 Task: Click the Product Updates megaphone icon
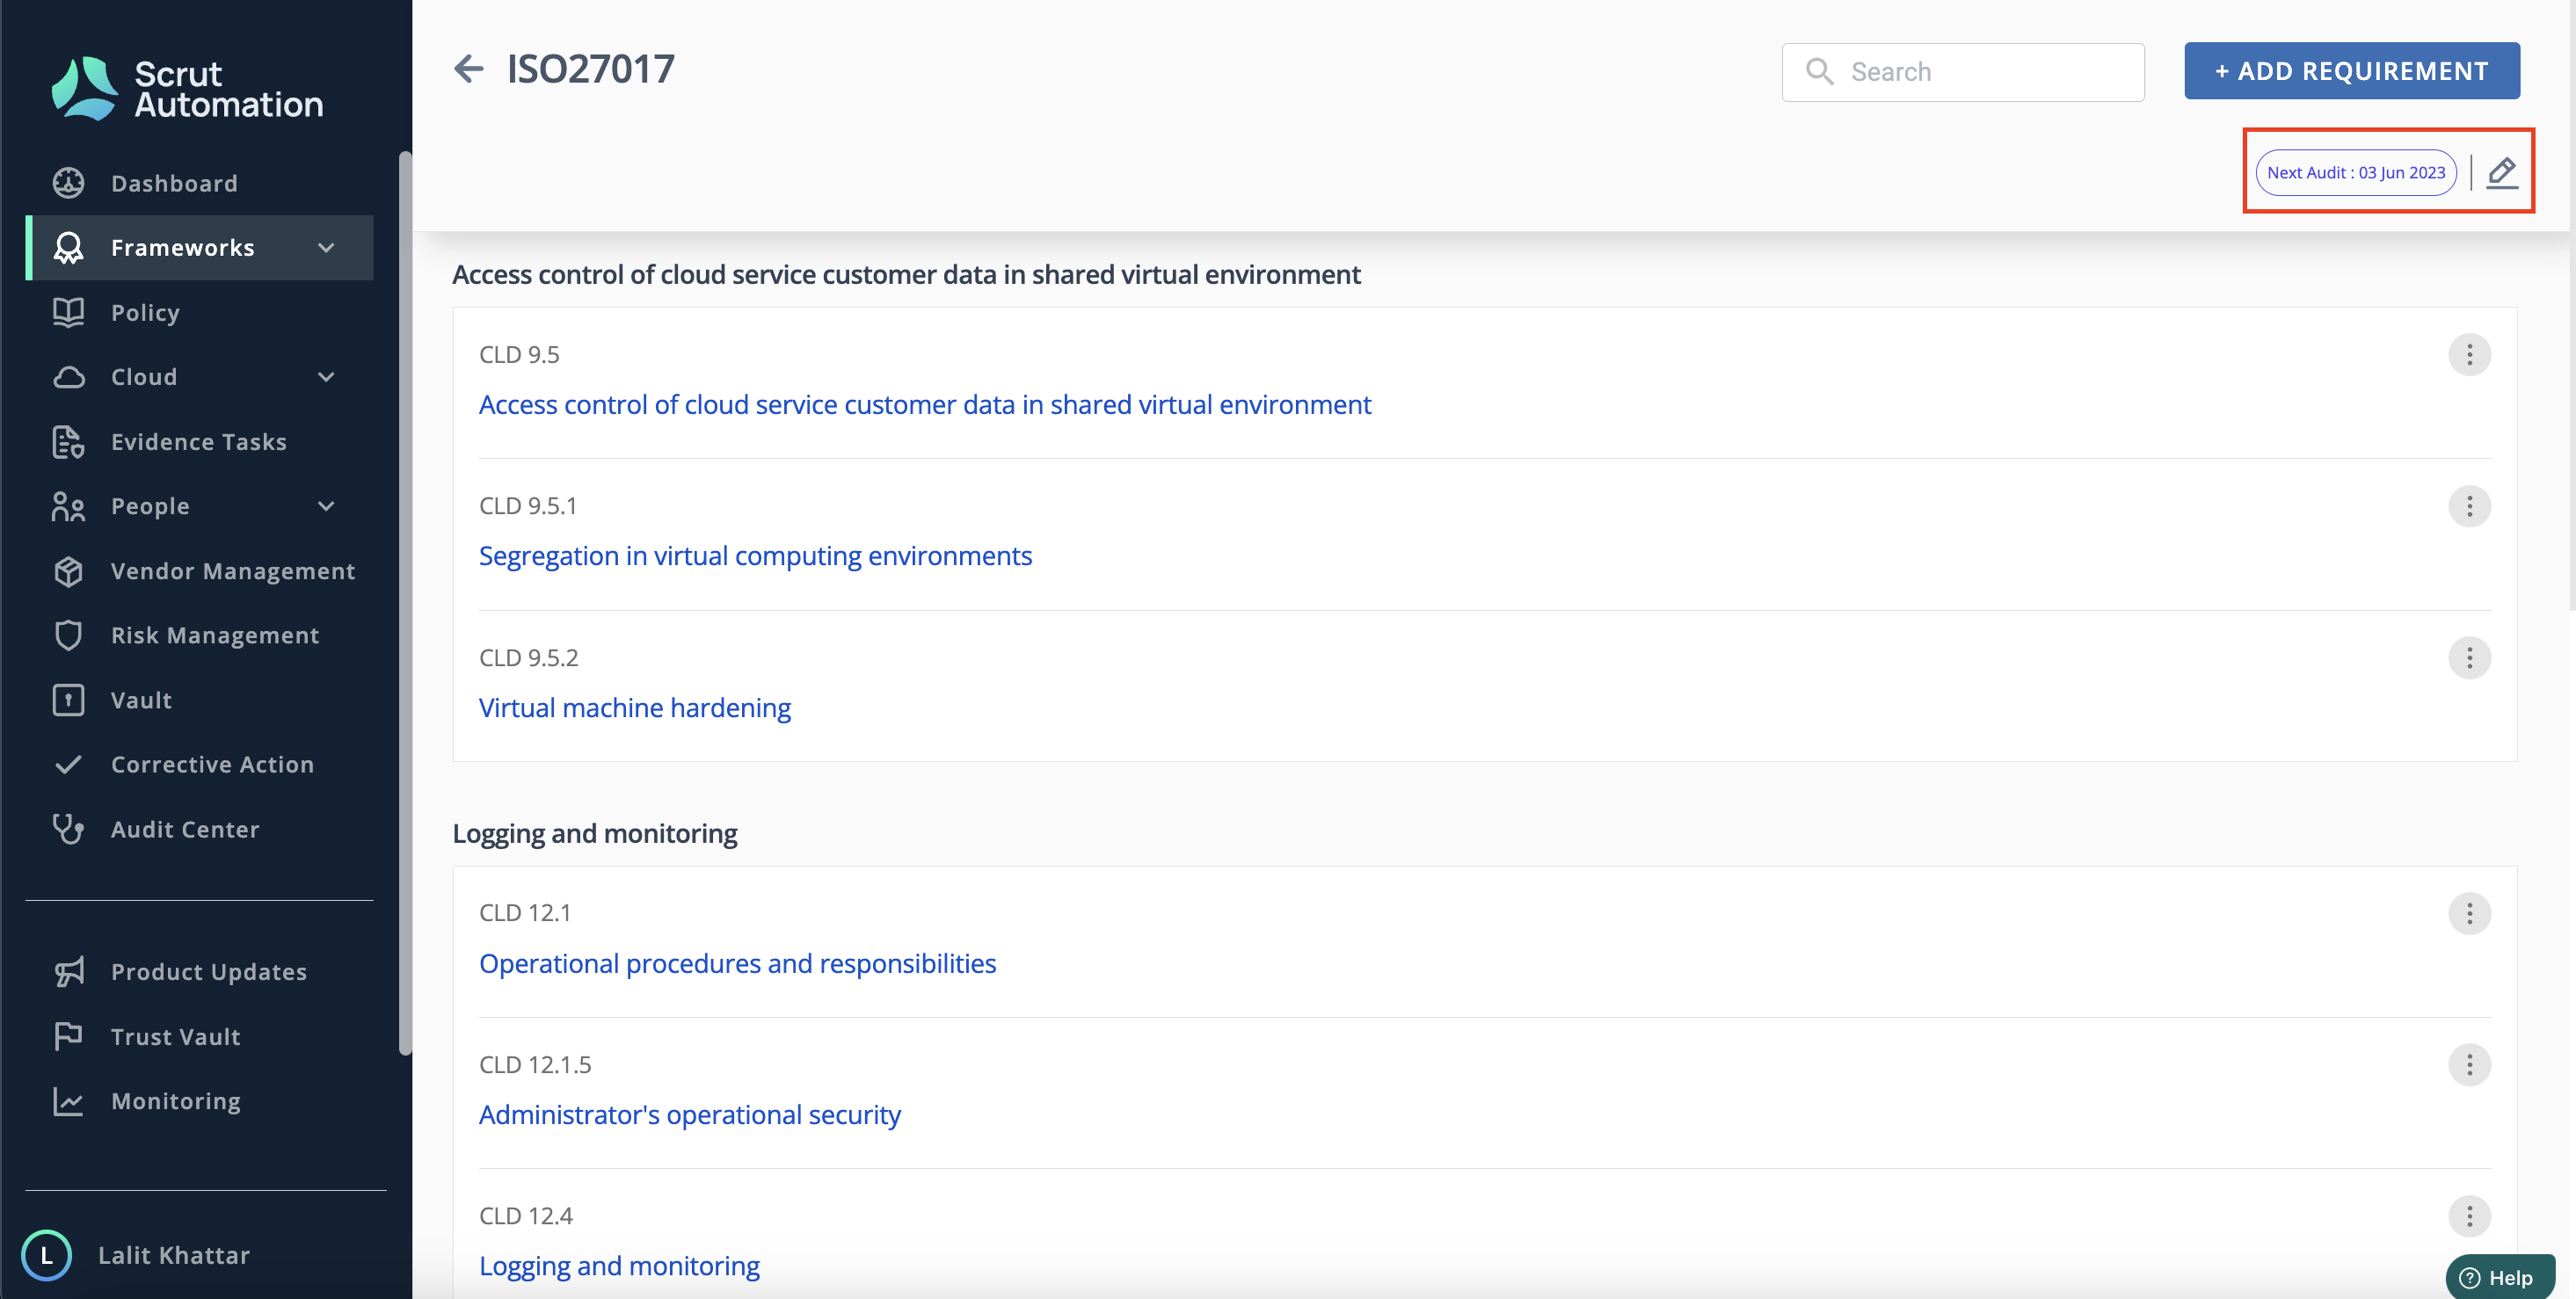point(68,971)
